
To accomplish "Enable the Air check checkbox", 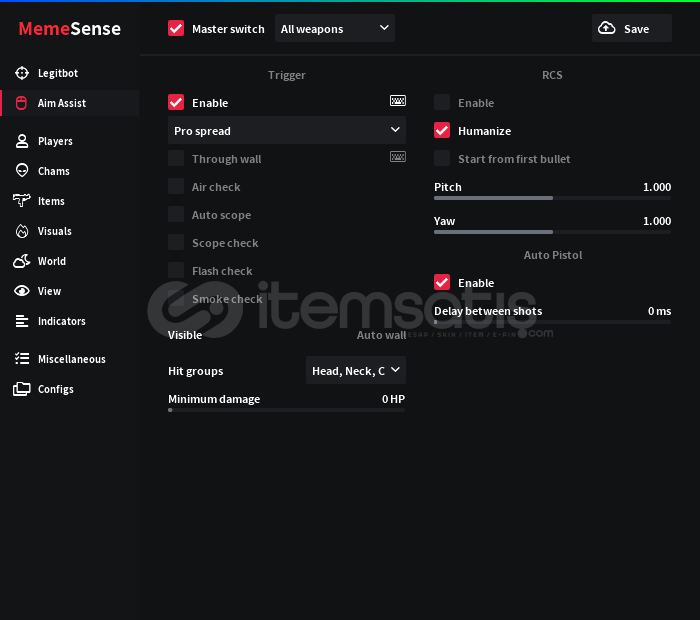I will (176, 186).
